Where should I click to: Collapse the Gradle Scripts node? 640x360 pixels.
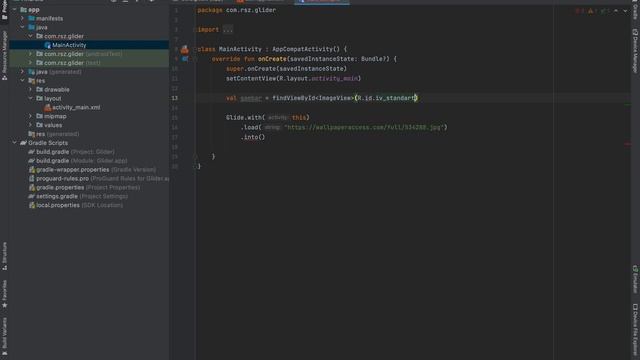coord(15,143)
